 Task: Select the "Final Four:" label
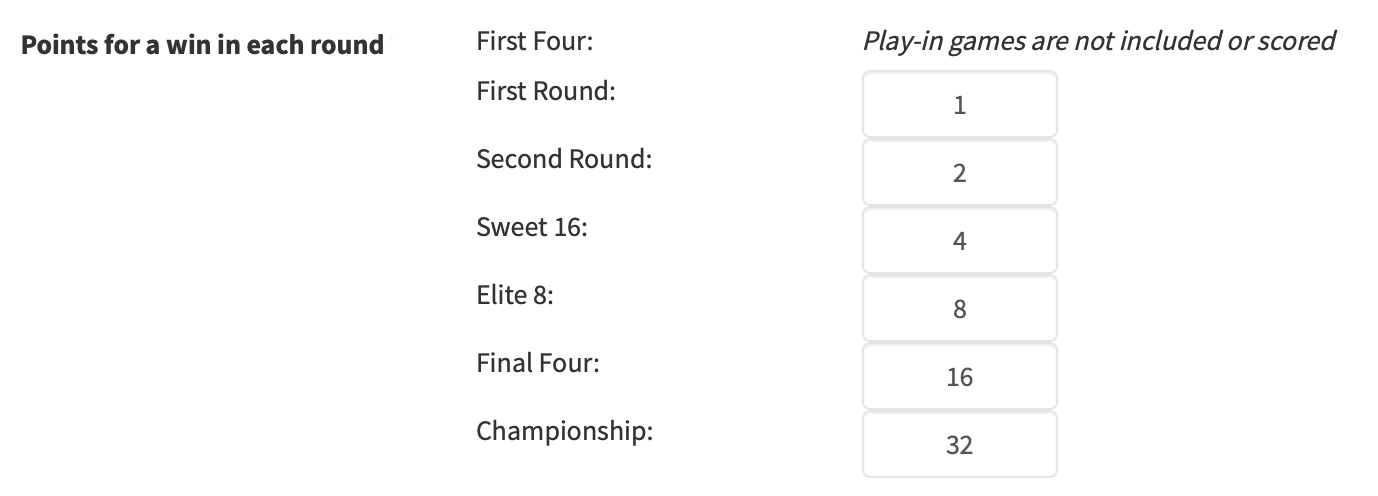(x=538, y=363)
